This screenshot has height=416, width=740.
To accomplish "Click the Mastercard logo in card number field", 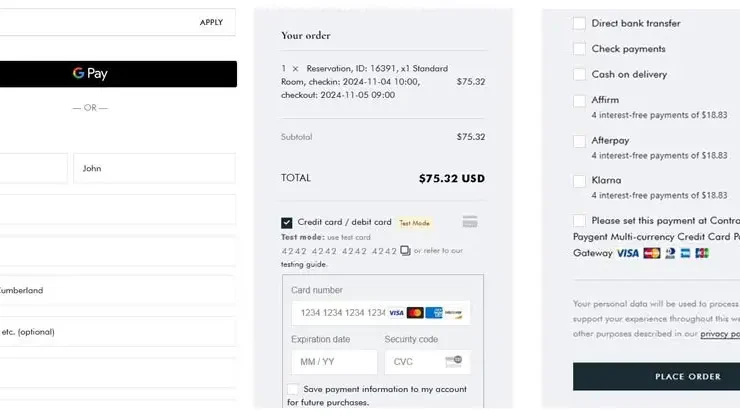I will (x=415, y=313).
